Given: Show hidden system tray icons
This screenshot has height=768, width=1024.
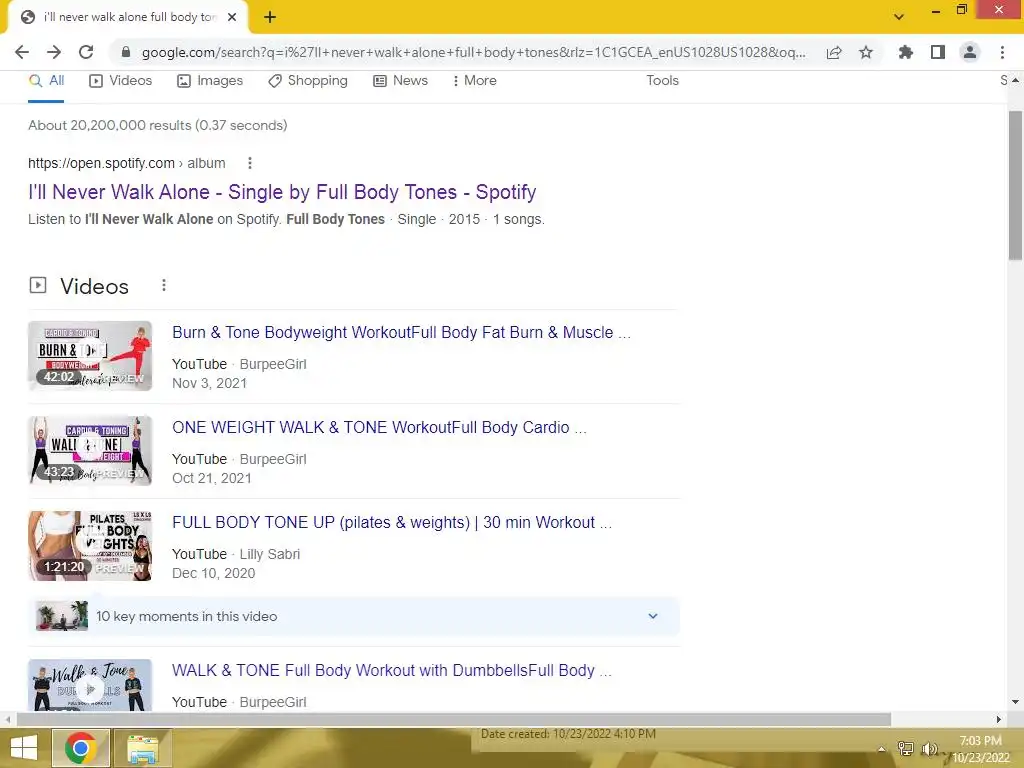Looking at the screenshot, I should 882,749.
